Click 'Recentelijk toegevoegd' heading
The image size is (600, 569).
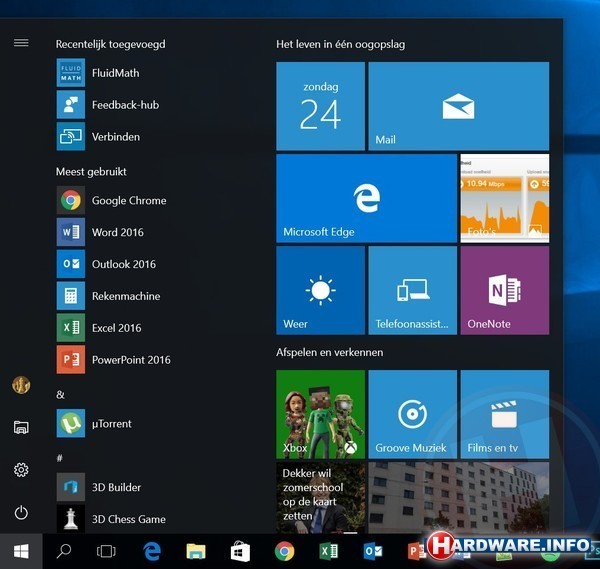pos(111,44)
